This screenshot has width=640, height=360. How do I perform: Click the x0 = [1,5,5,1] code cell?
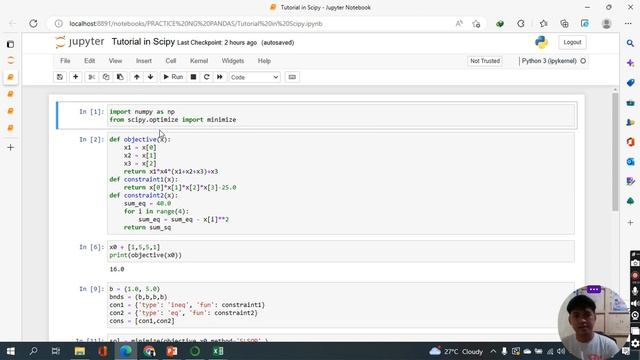pyautogui.click(x=341, y=251)
